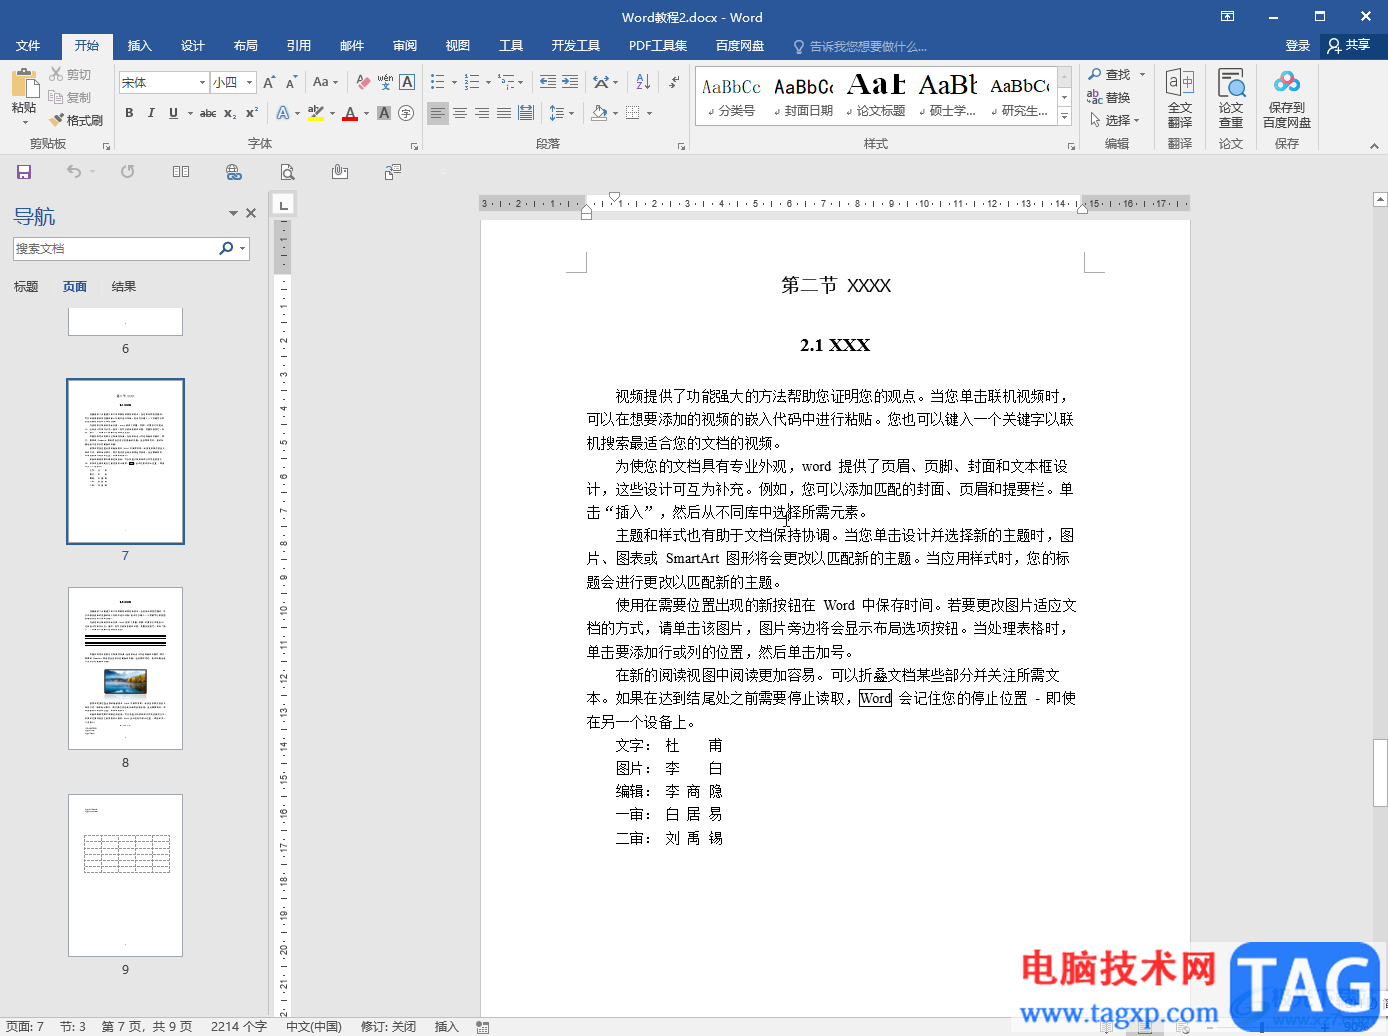1388x1036 pixels.
Task: Apply character border with the boxed A icon
Action: (x=407, y=82)
